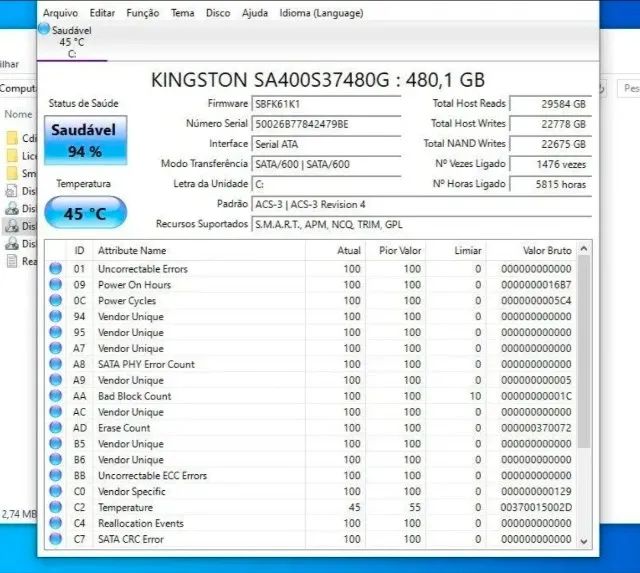Click the attribute list scroll up arrow

click(584, 248)
